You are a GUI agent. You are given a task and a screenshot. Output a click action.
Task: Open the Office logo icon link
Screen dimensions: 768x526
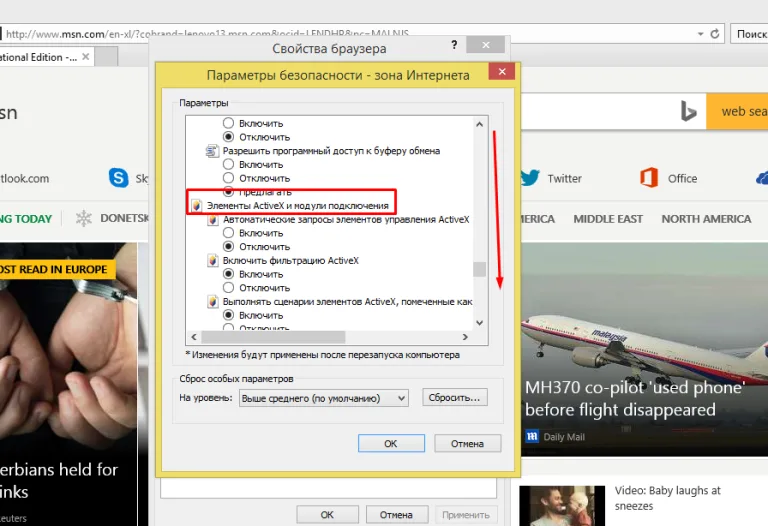(x=649, y=177)
